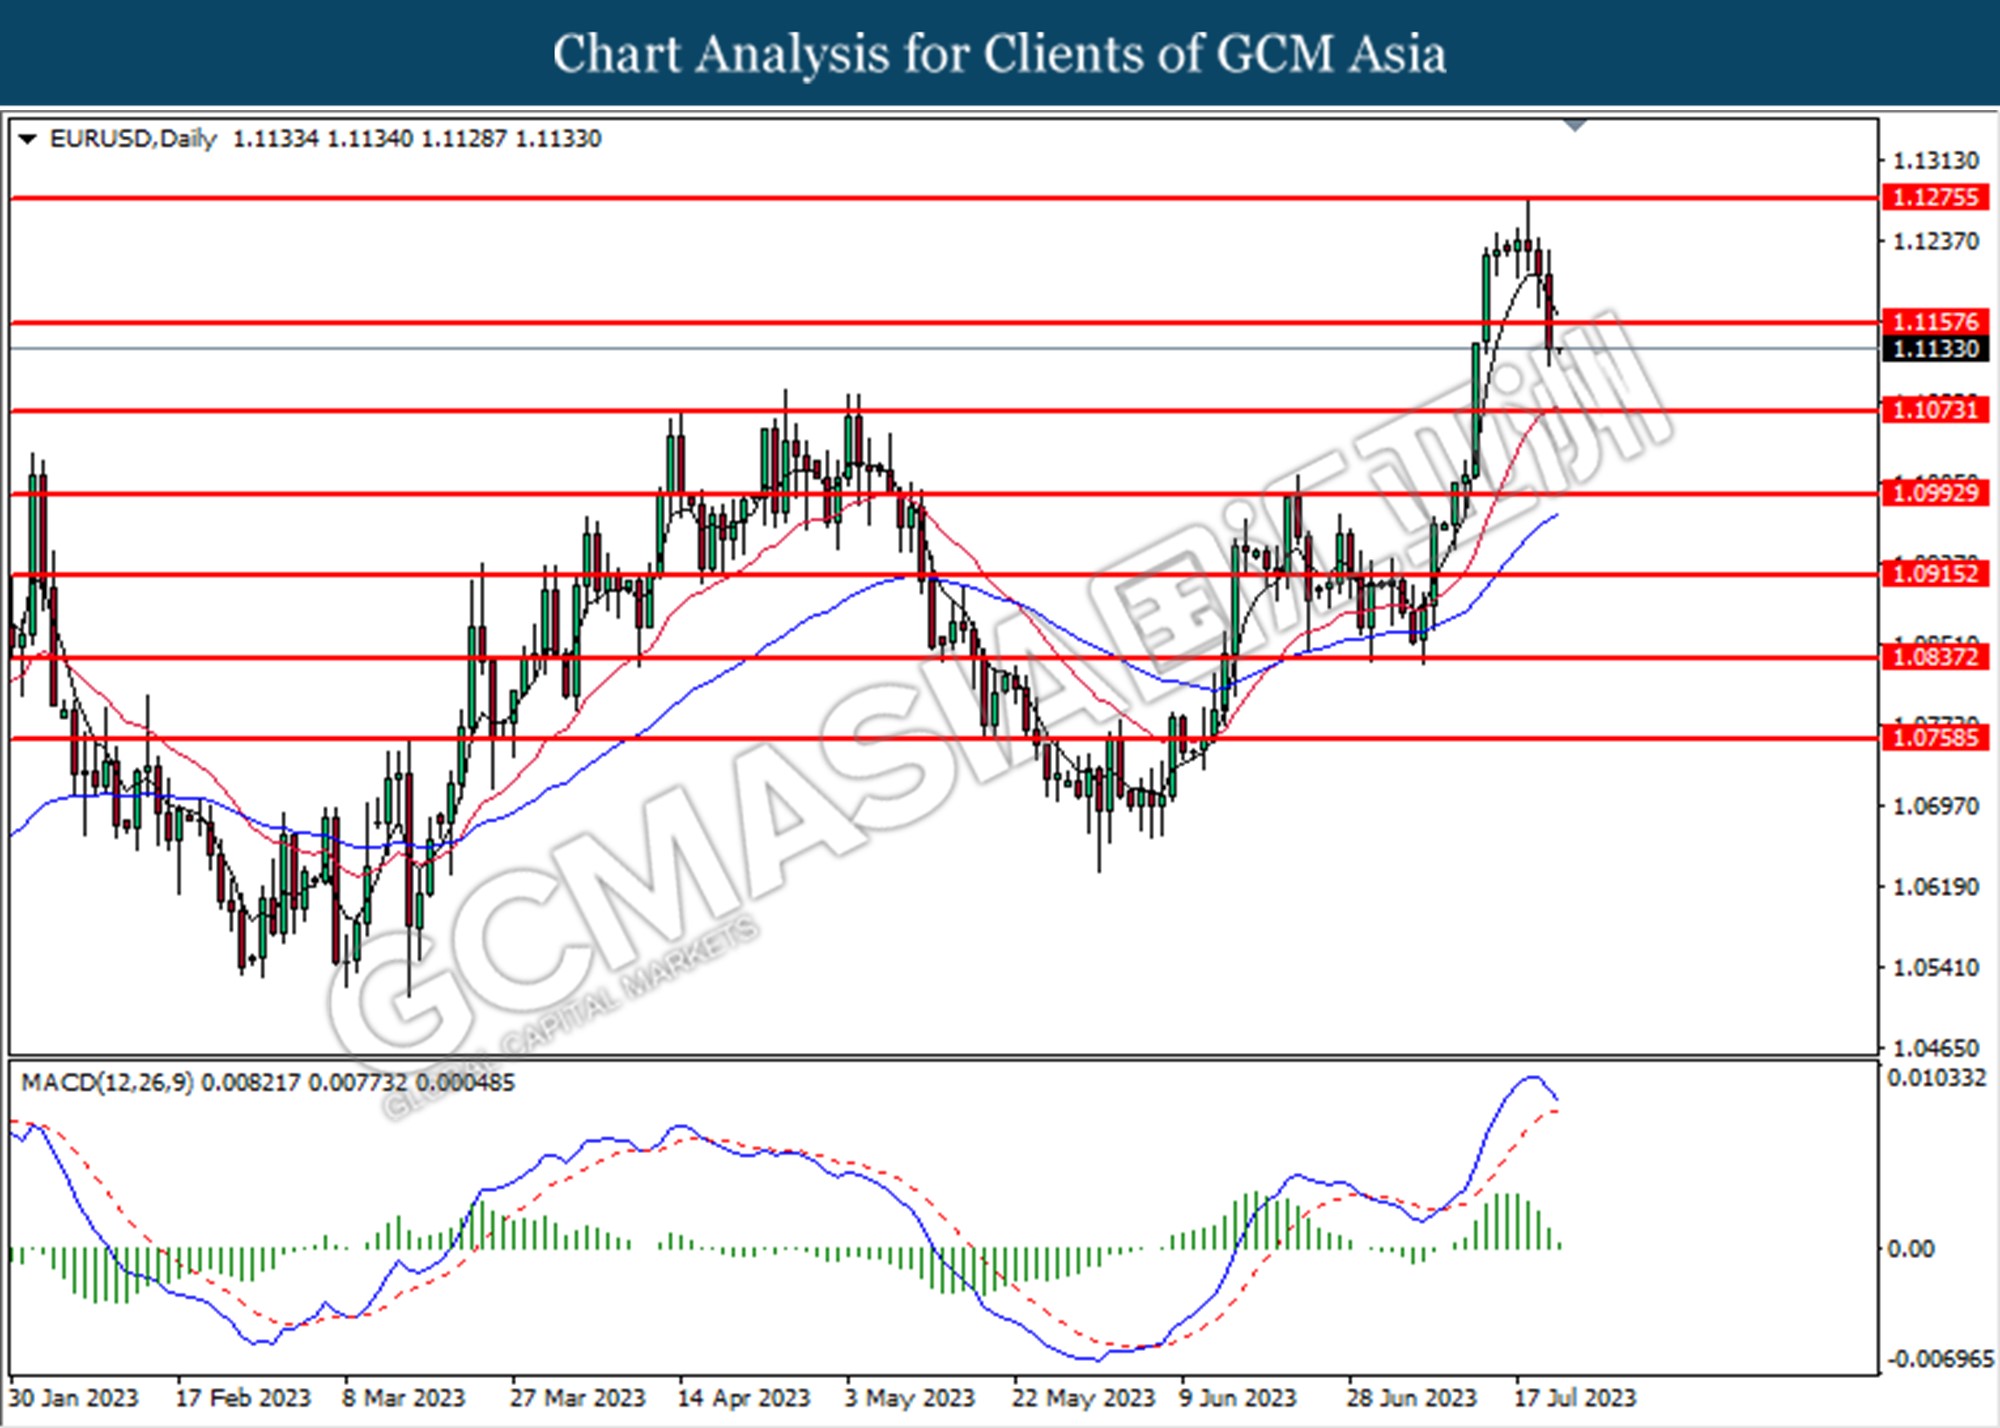Click the 1.04650 price scale value

point(1936,1049)
